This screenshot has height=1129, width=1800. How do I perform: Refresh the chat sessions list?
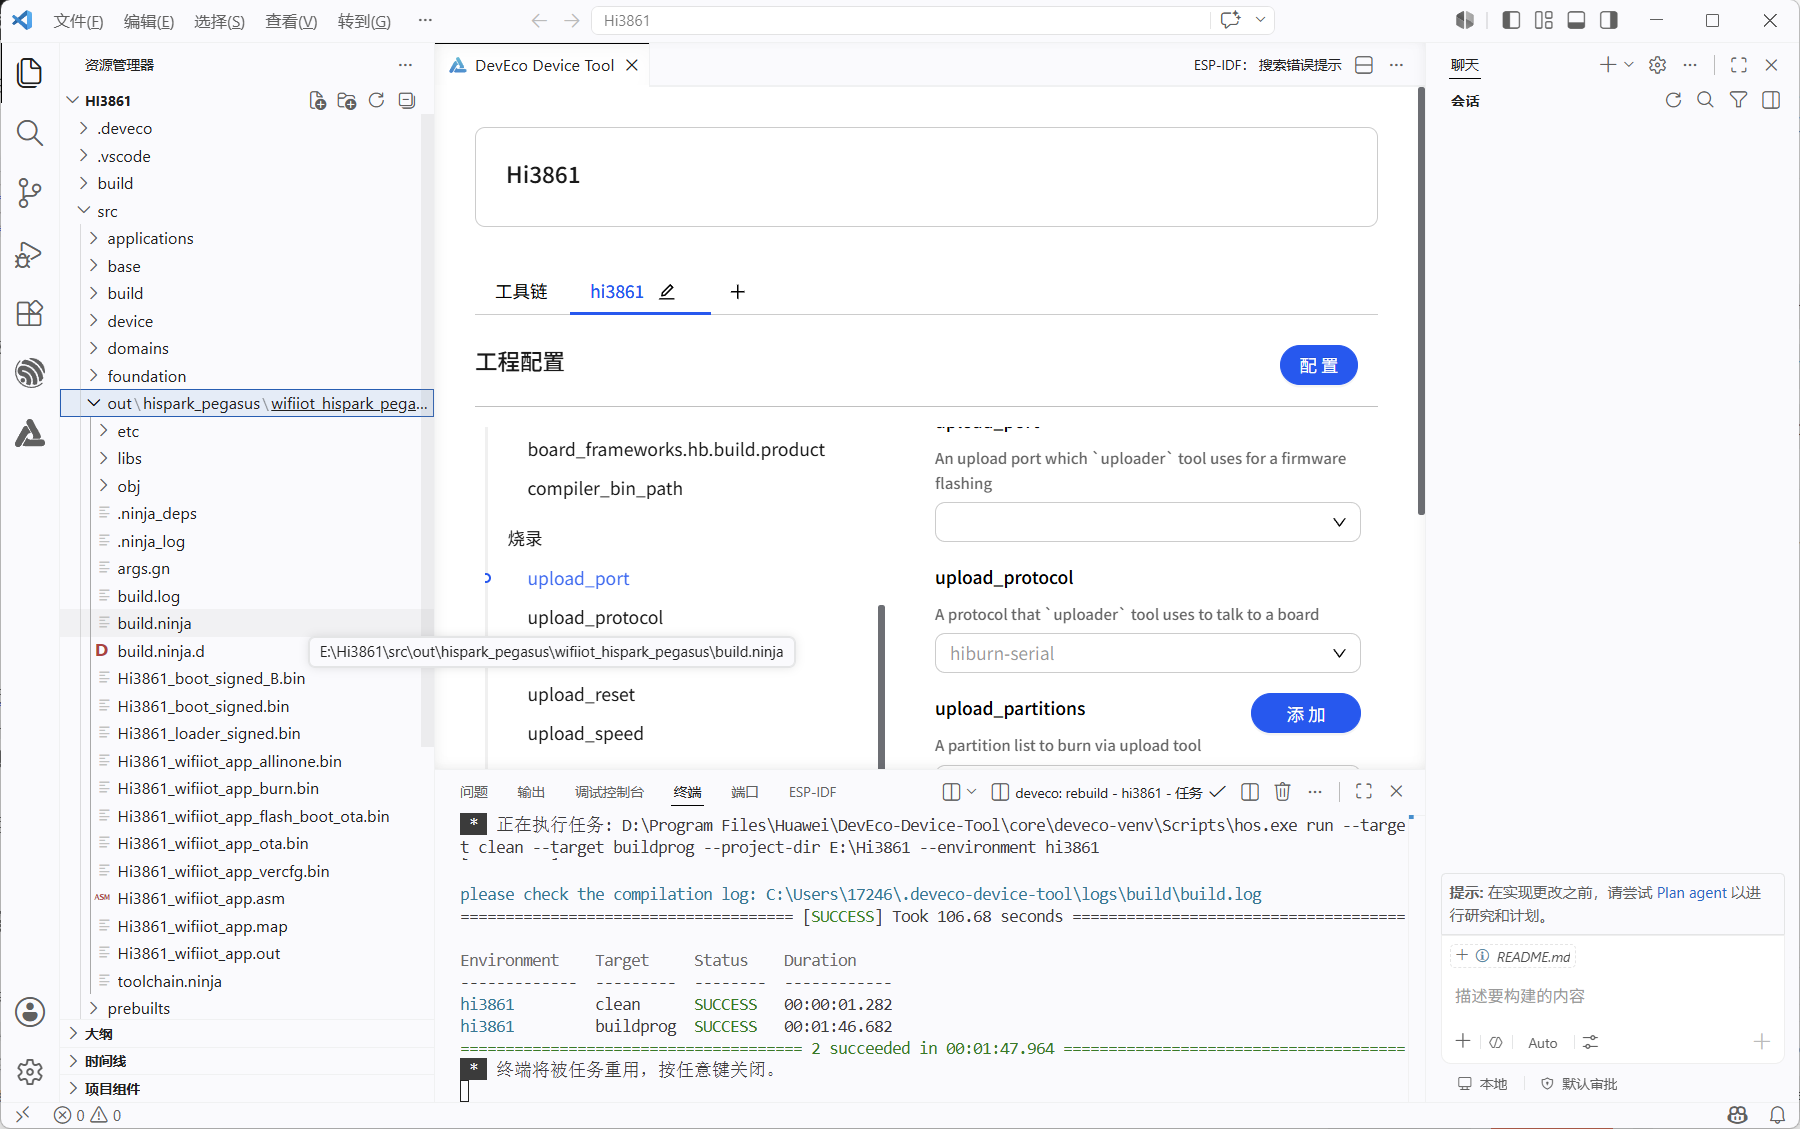pos(1673,100)
